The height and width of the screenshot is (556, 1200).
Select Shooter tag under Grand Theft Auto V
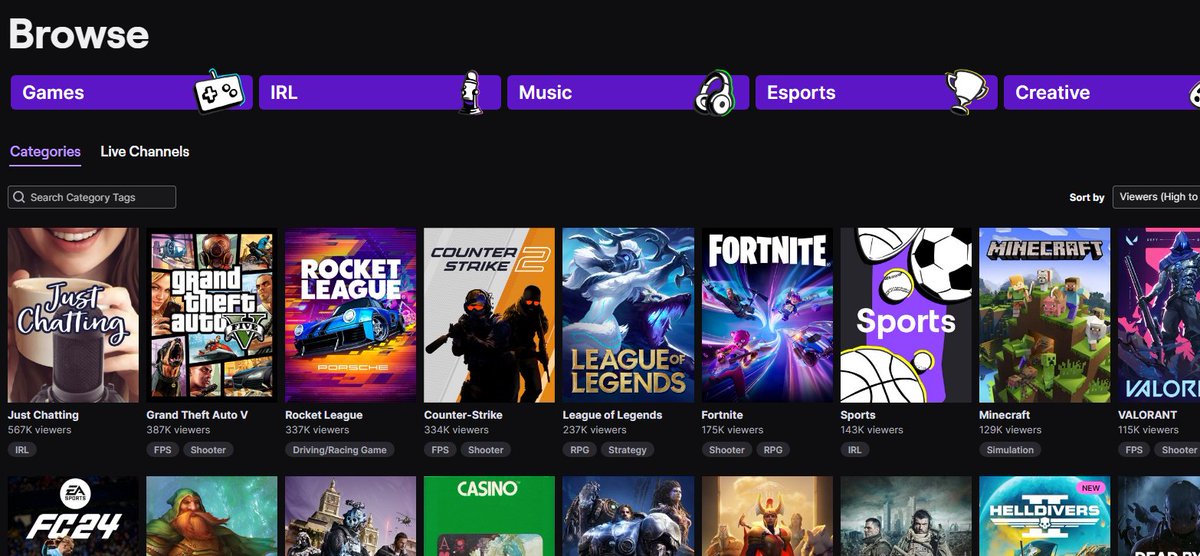[208, 450]
